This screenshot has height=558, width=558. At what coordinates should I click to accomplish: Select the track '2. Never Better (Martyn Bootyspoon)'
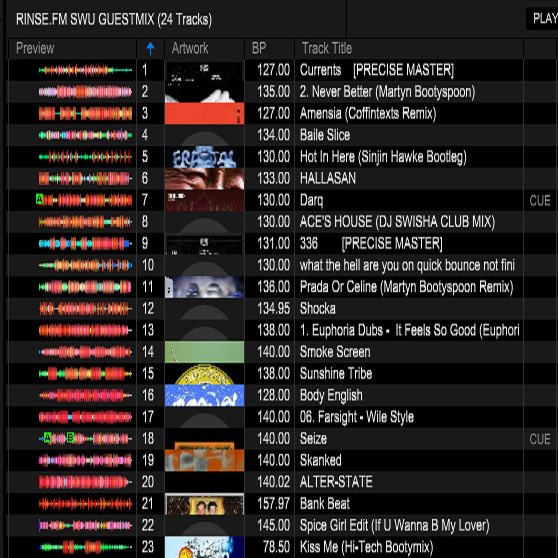point(388,92)
